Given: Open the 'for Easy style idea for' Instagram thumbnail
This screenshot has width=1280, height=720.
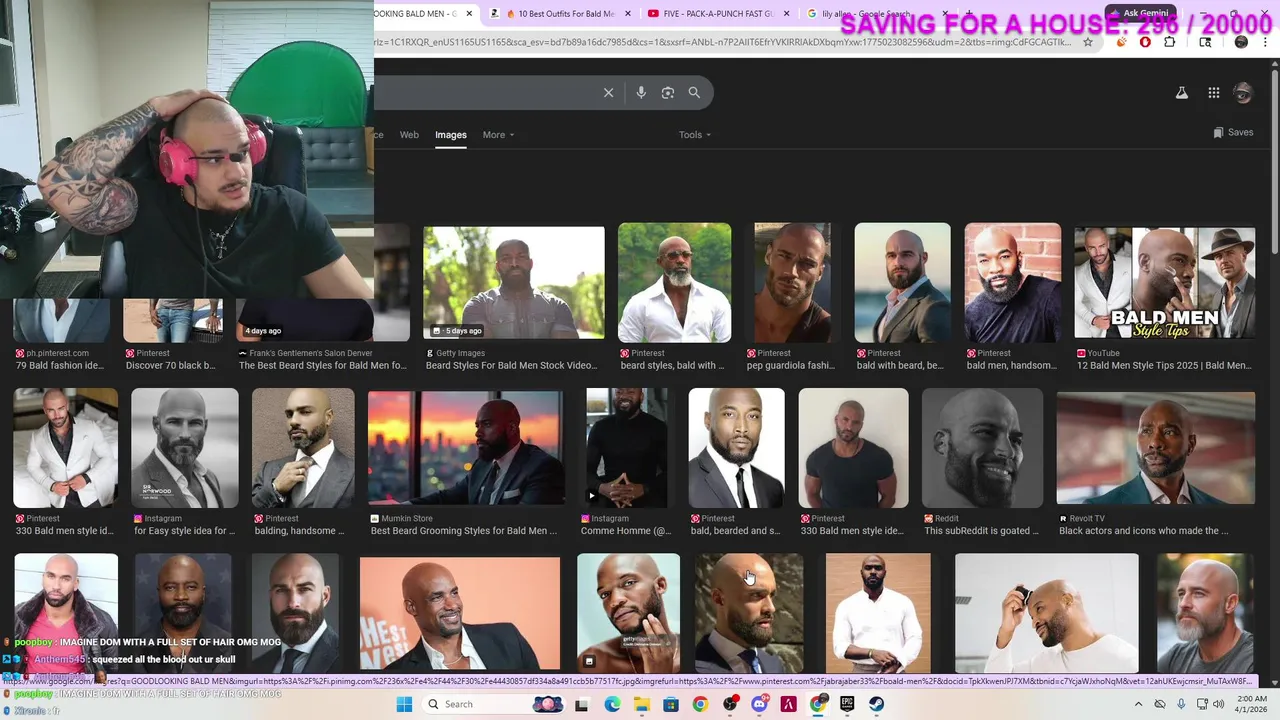Looking at the screenshot, I should coord(185,448).
